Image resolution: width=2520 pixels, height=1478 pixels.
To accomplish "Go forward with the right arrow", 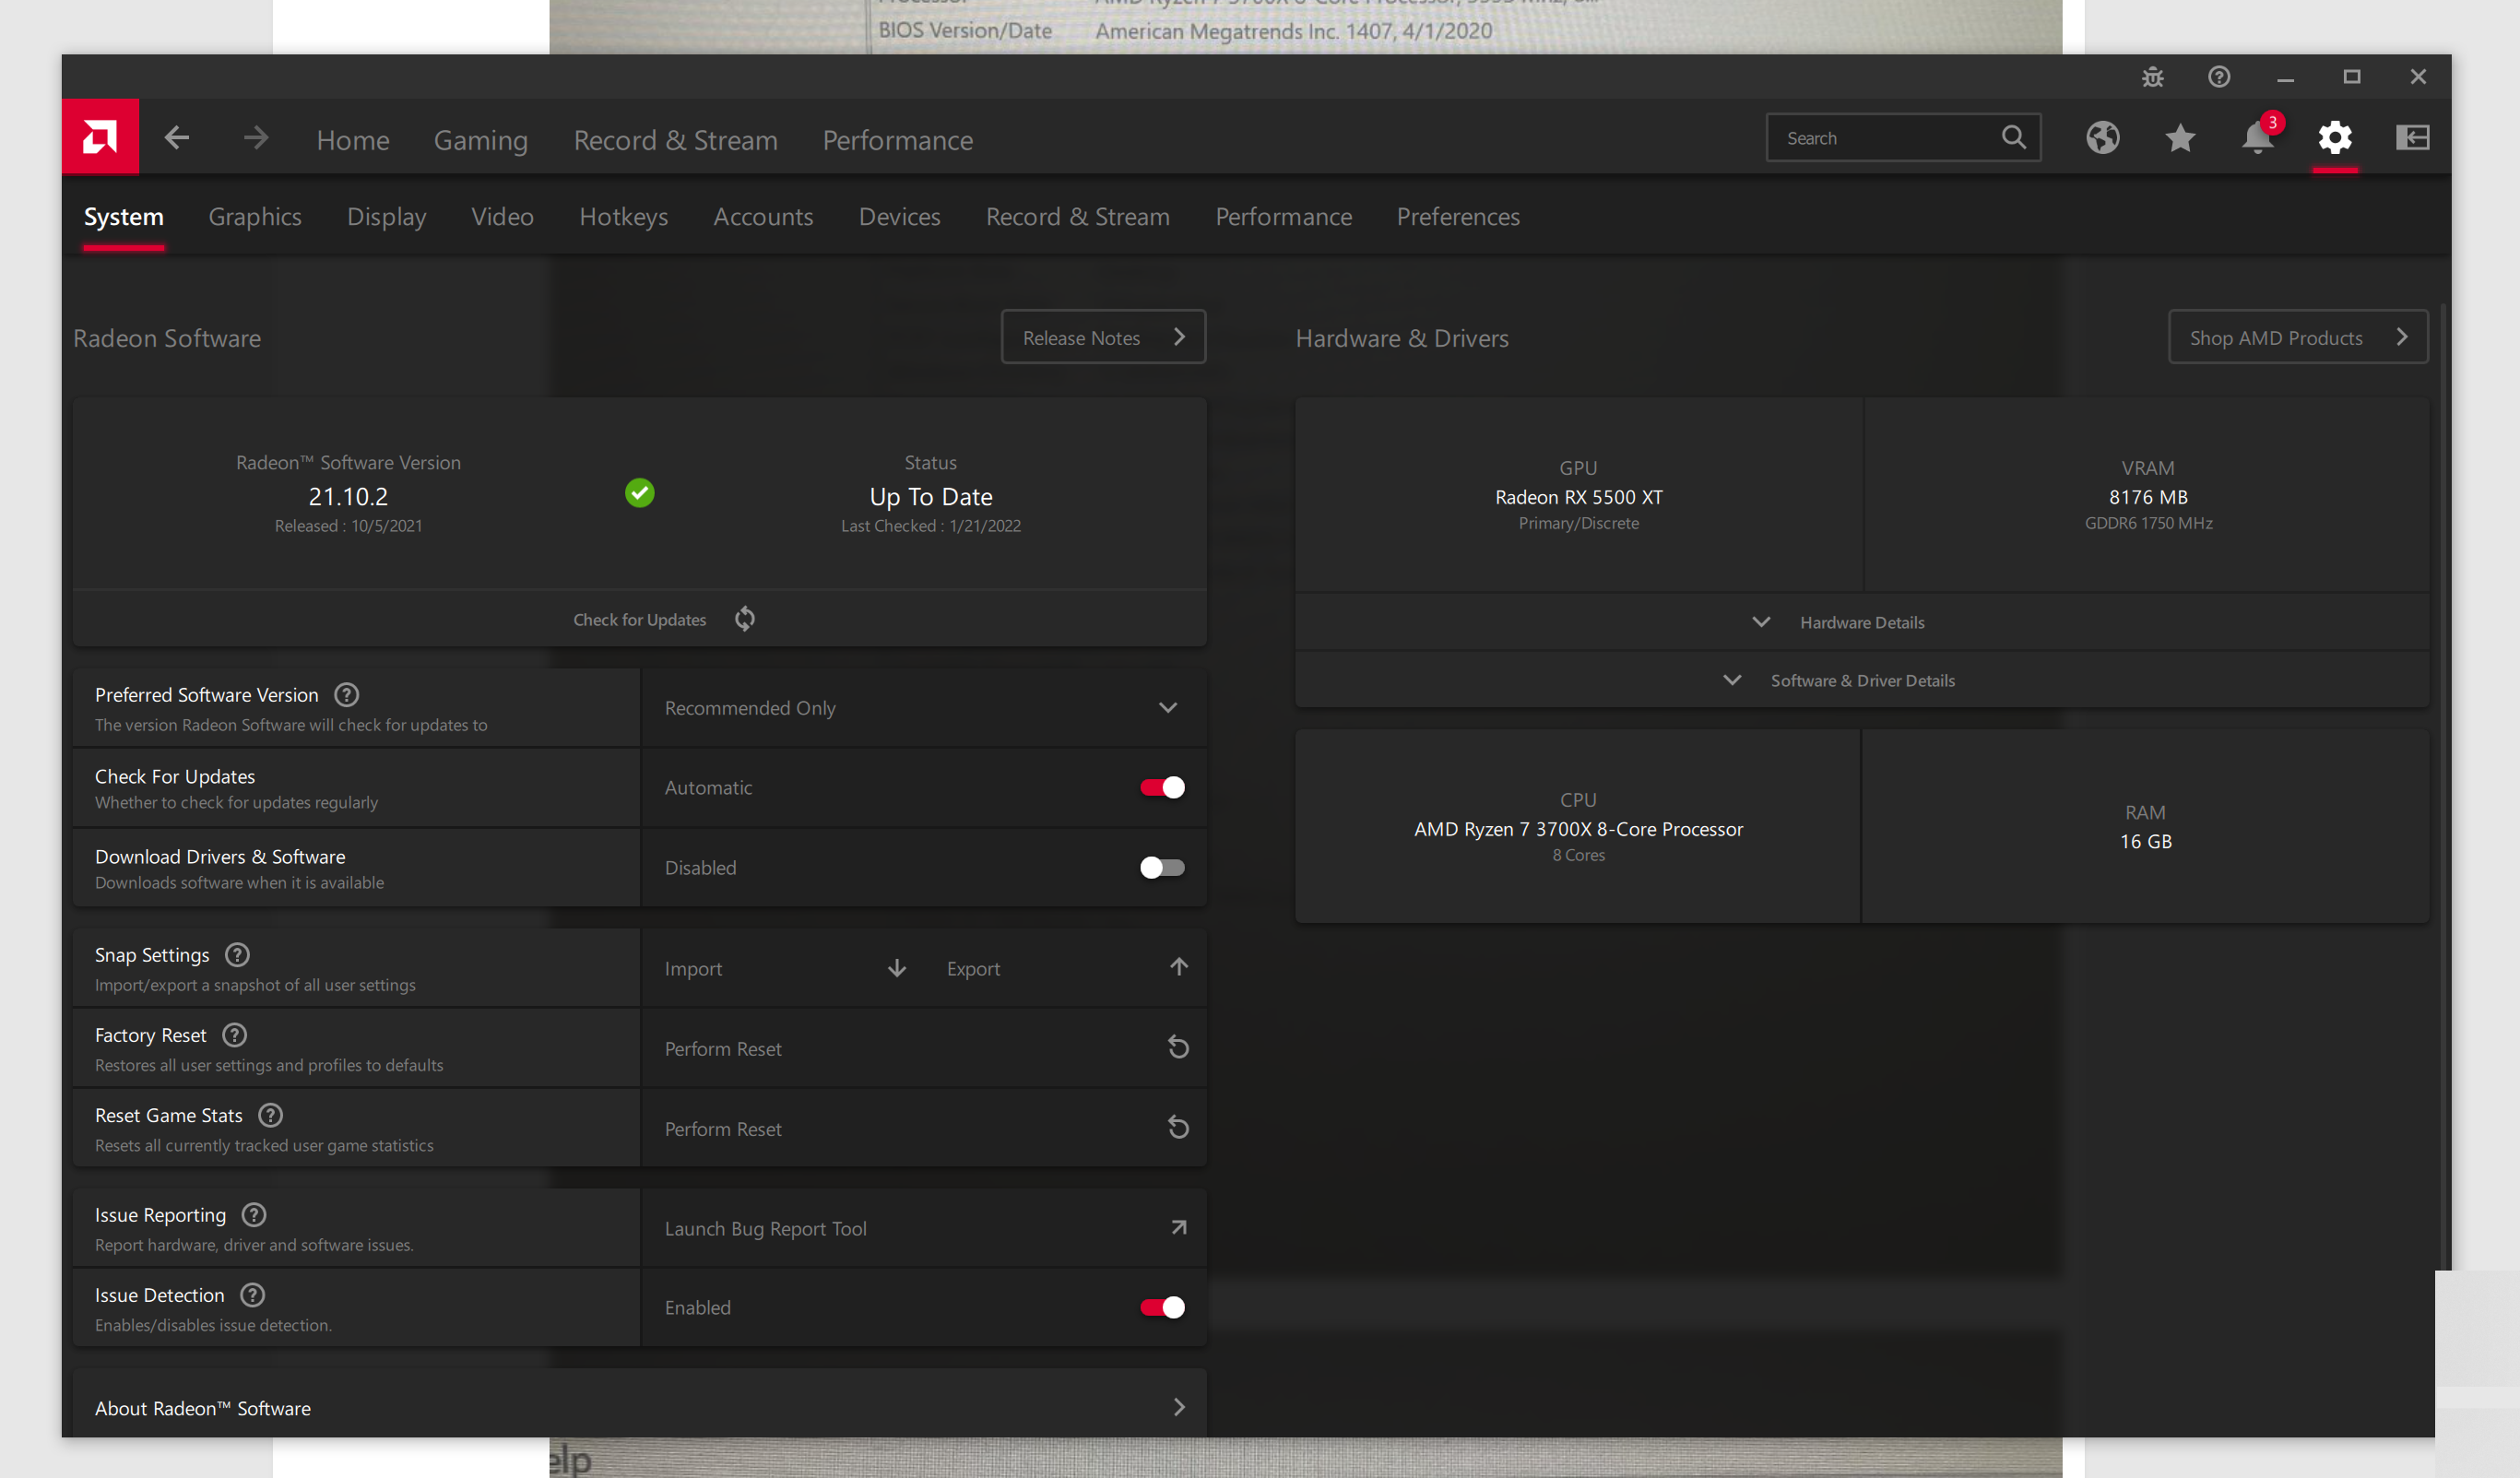I will [256, 138].
